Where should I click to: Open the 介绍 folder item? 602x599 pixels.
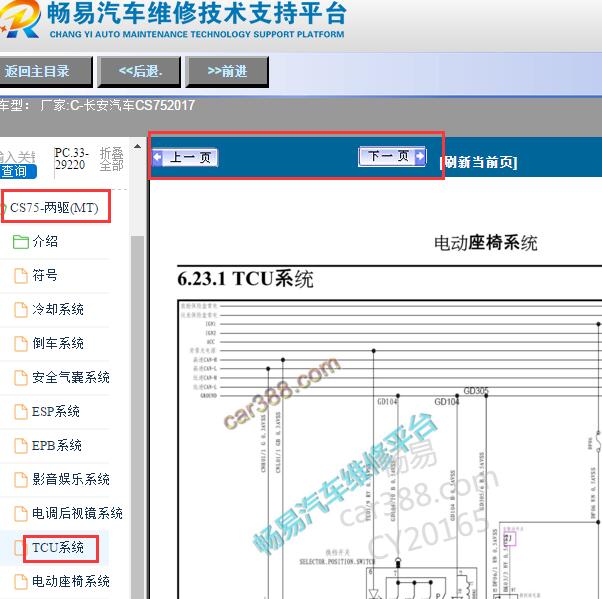tap(45, 242)
